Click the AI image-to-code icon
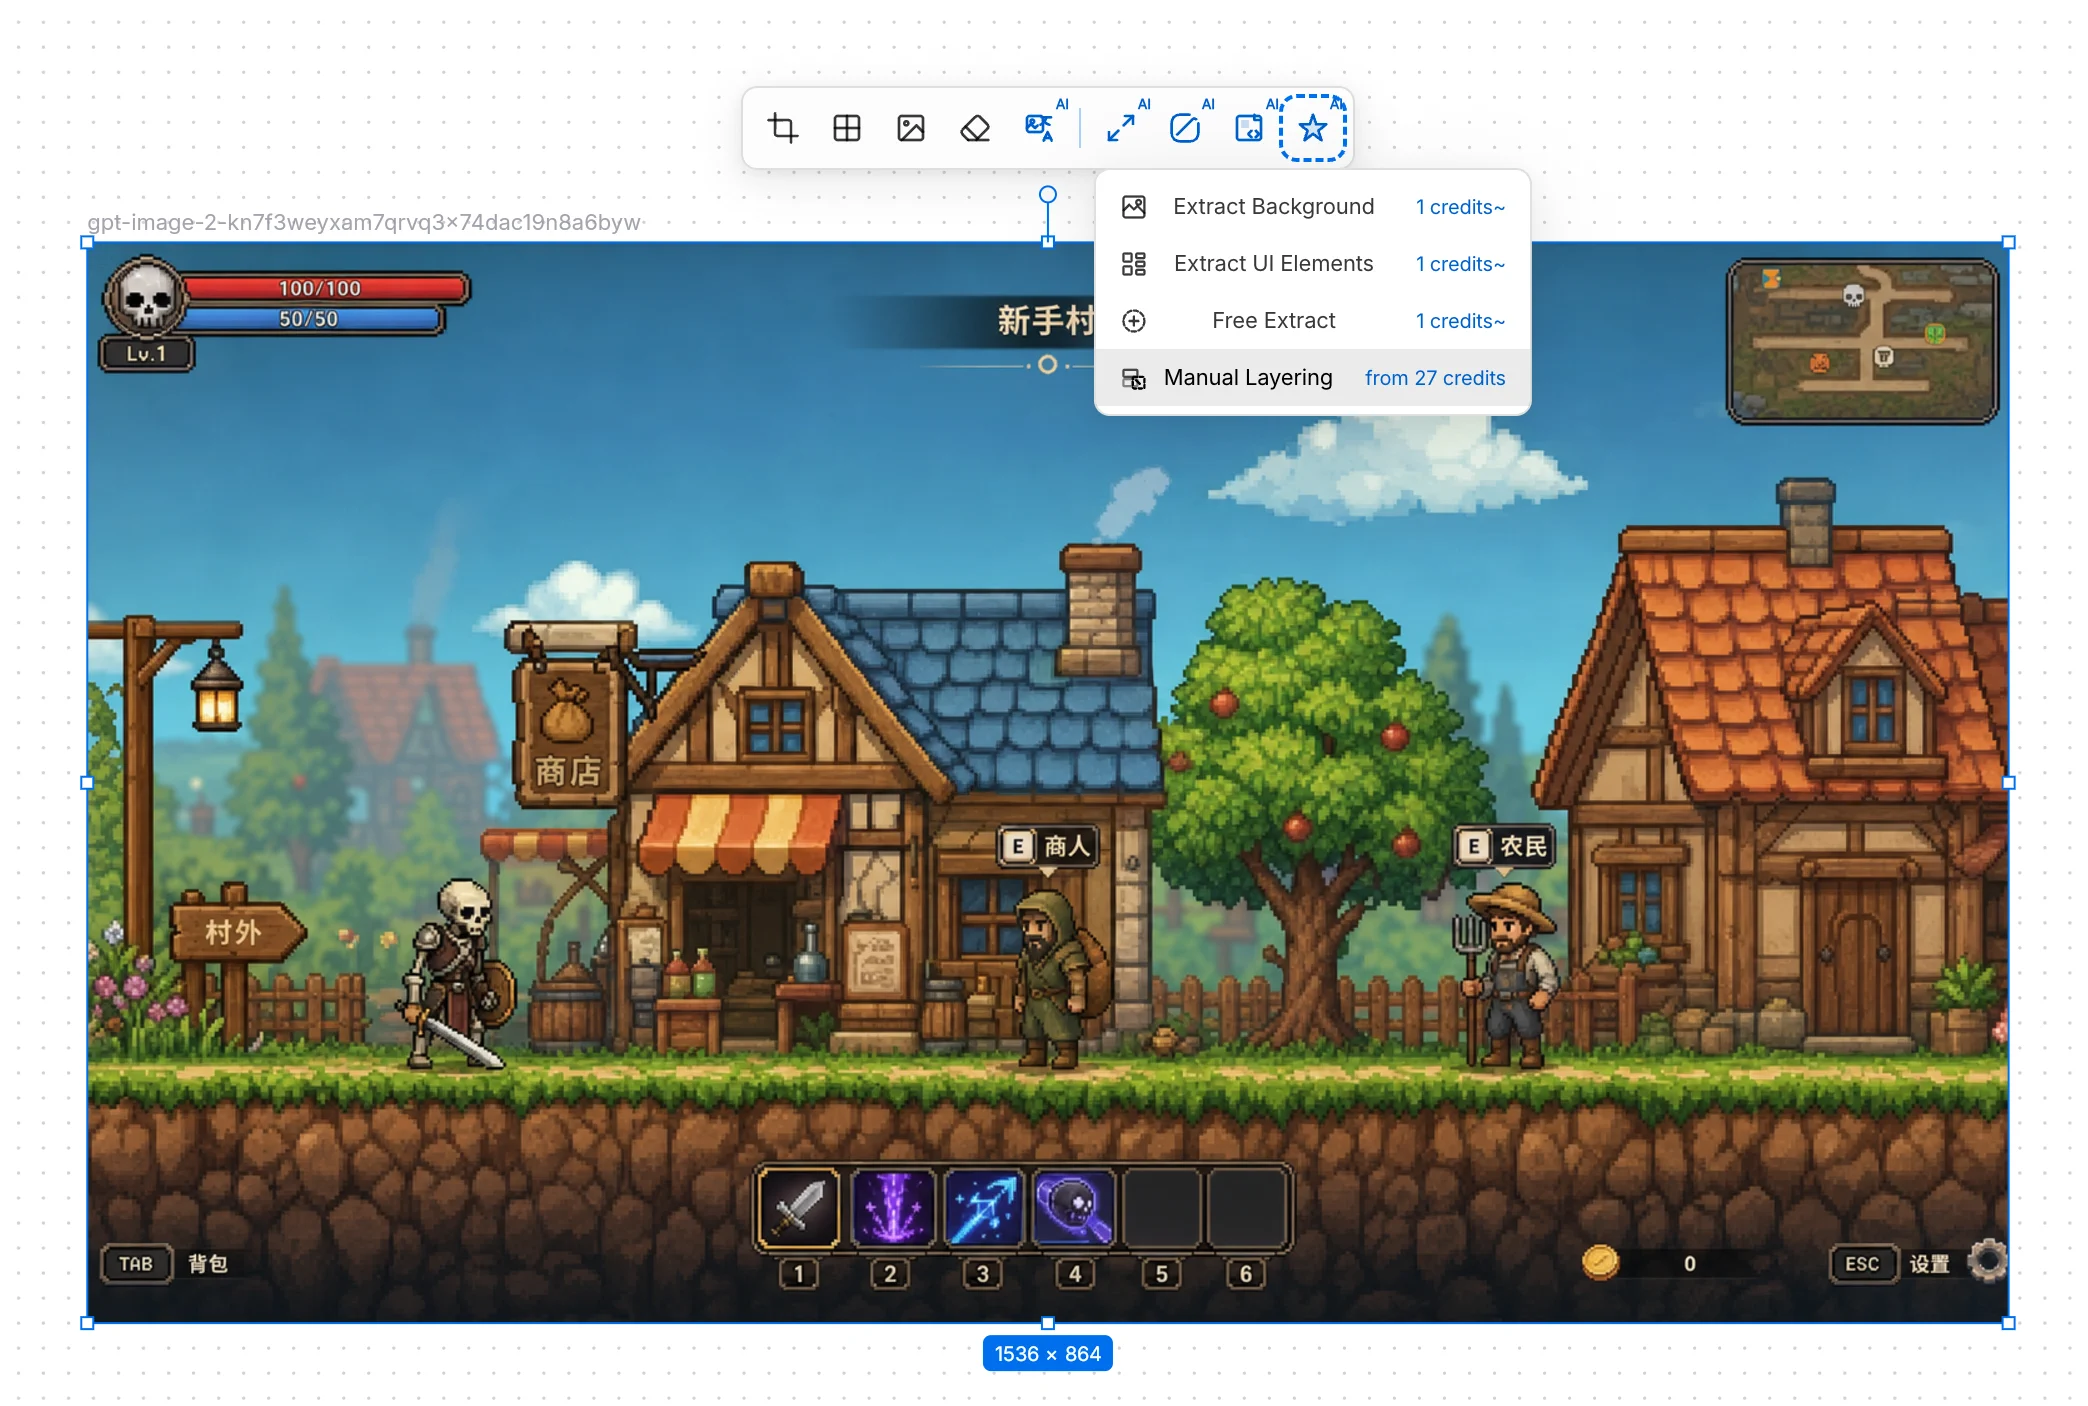 coord(1249,128)
